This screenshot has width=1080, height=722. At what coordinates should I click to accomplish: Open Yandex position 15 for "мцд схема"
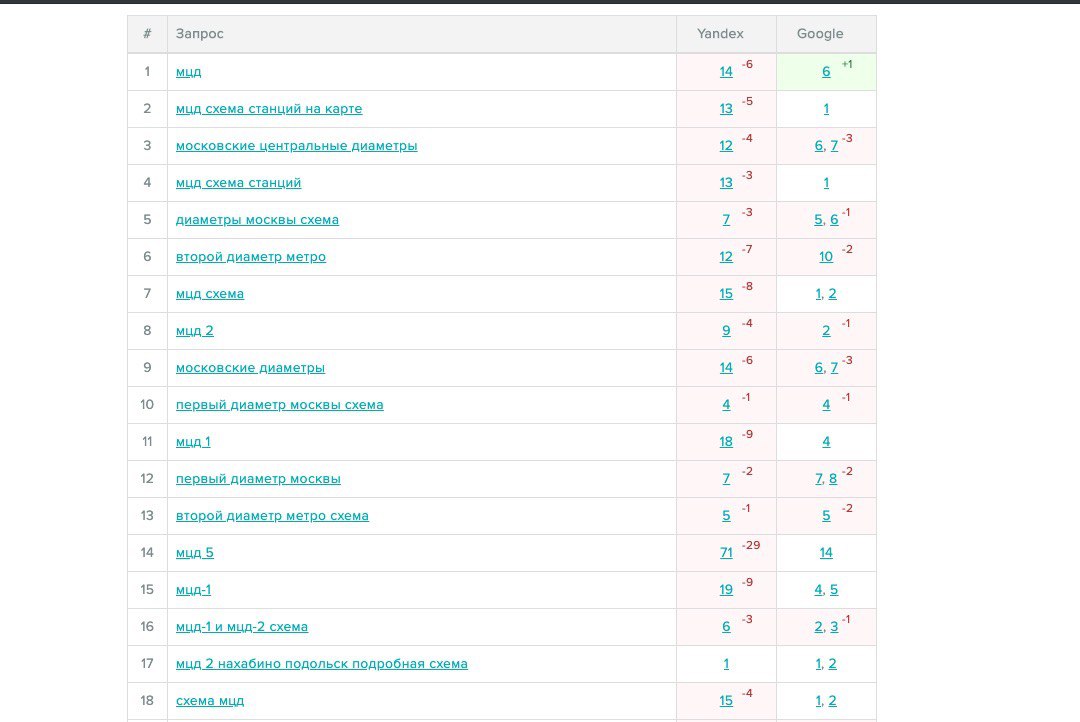726,294
